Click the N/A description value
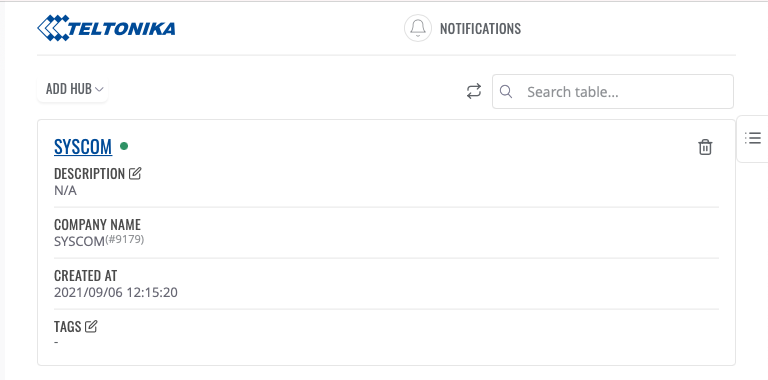 (x=65, y=190)
